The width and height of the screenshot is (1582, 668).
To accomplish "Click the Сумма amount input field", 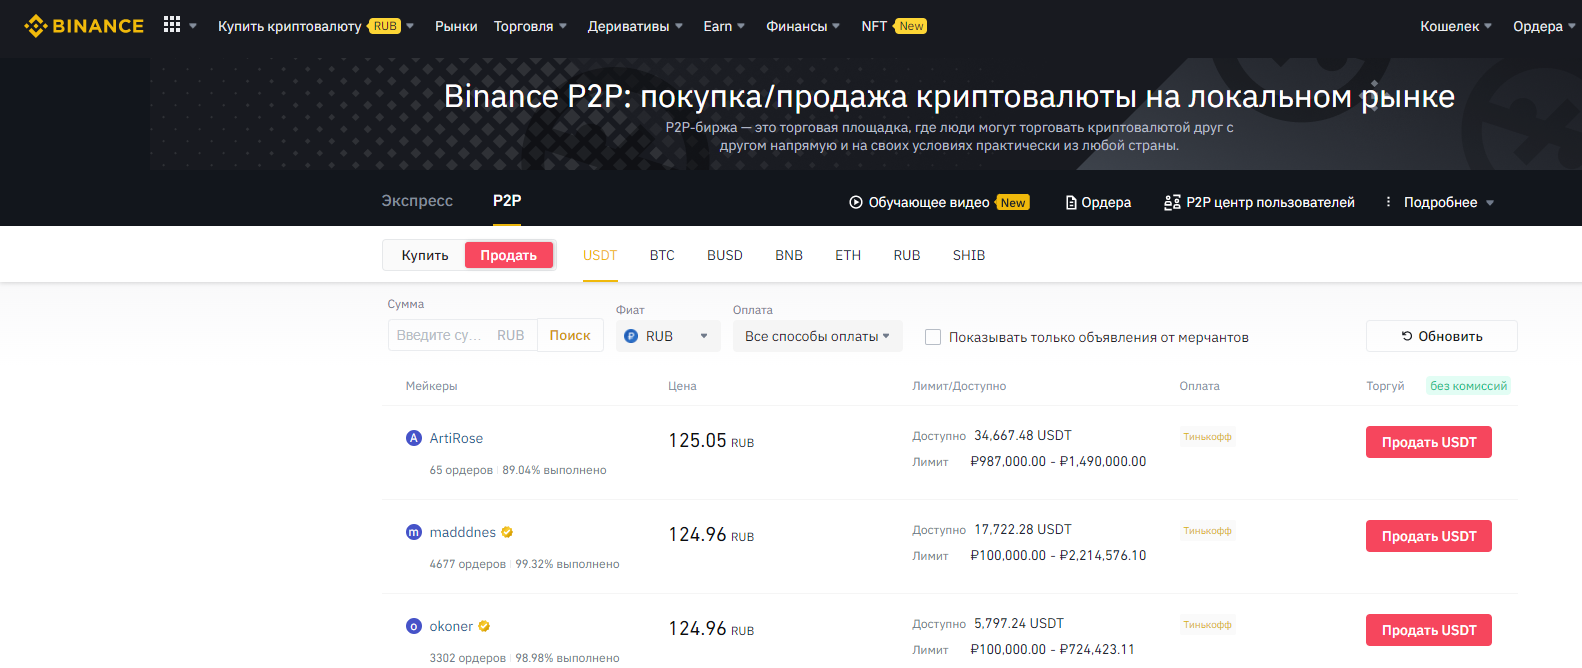I will click(x=462, y=335).
